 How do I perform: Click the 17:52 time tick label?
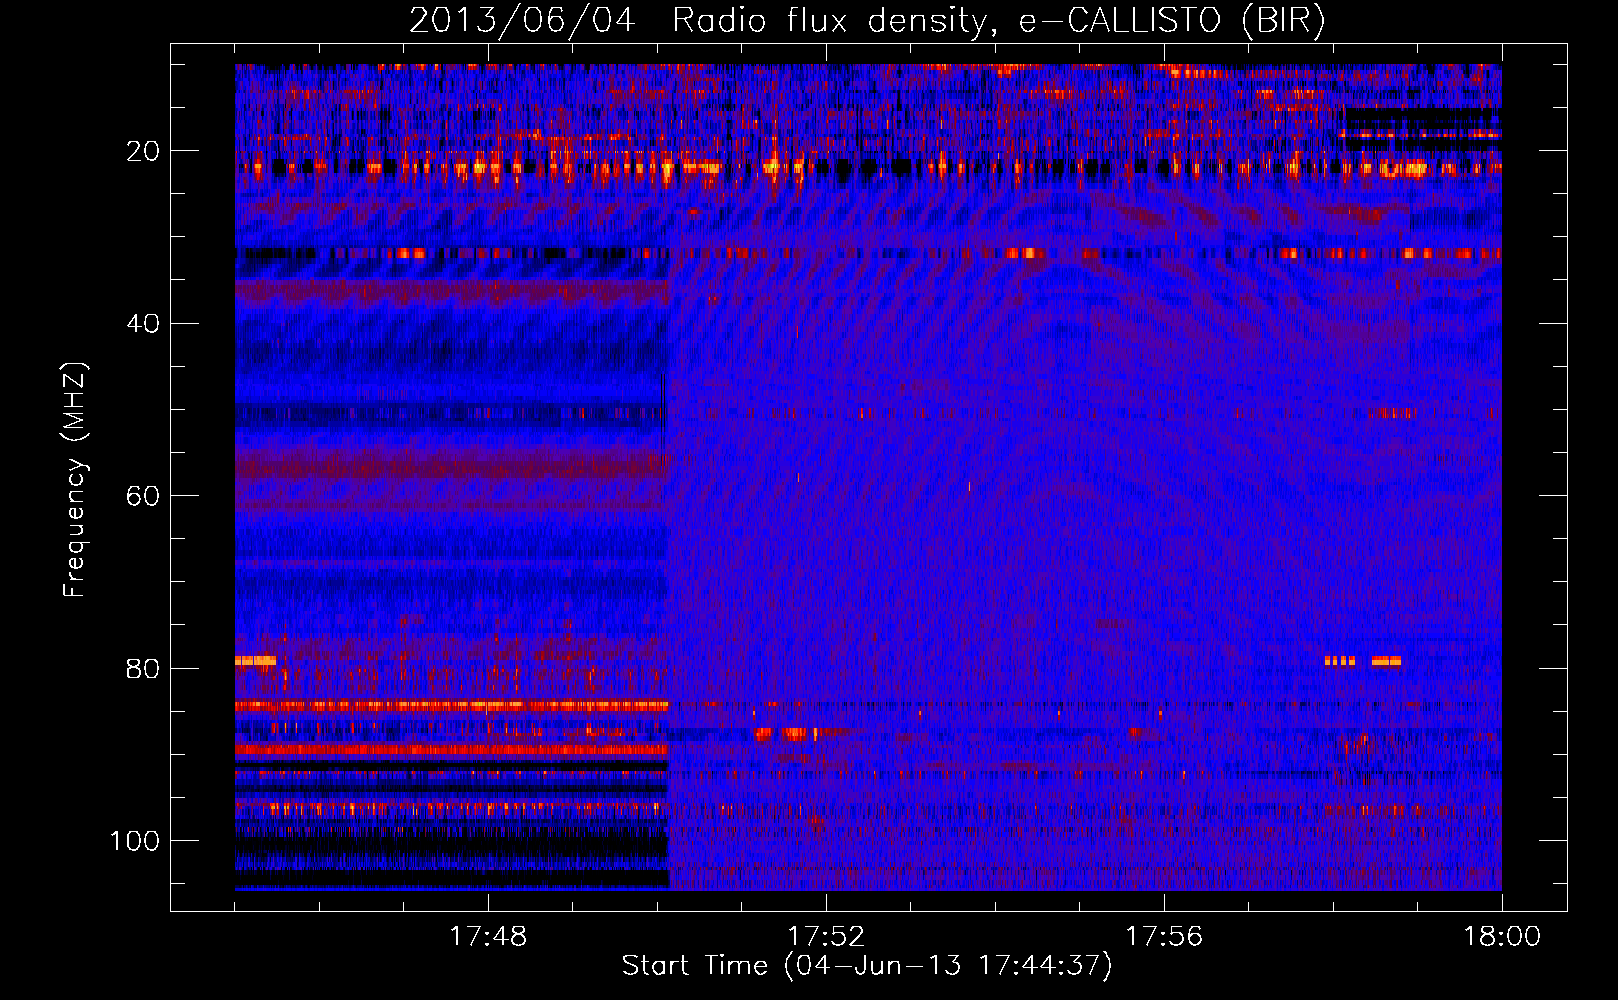click(x=826, y=937)
